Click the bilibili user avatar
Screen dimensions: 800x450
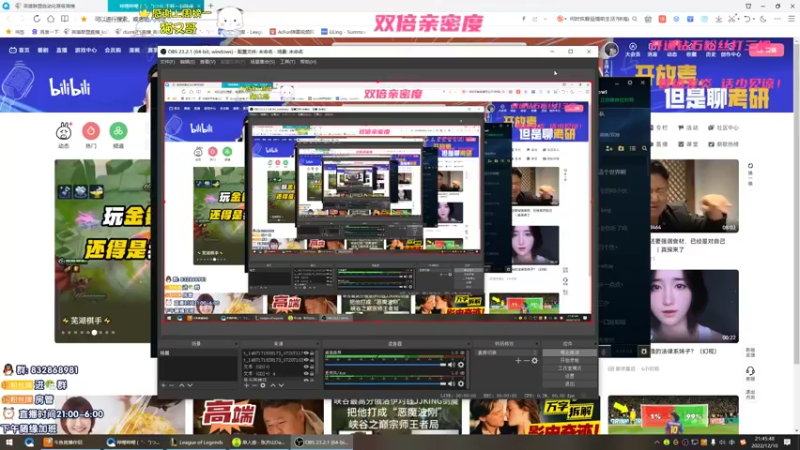(x=611, y=49)
